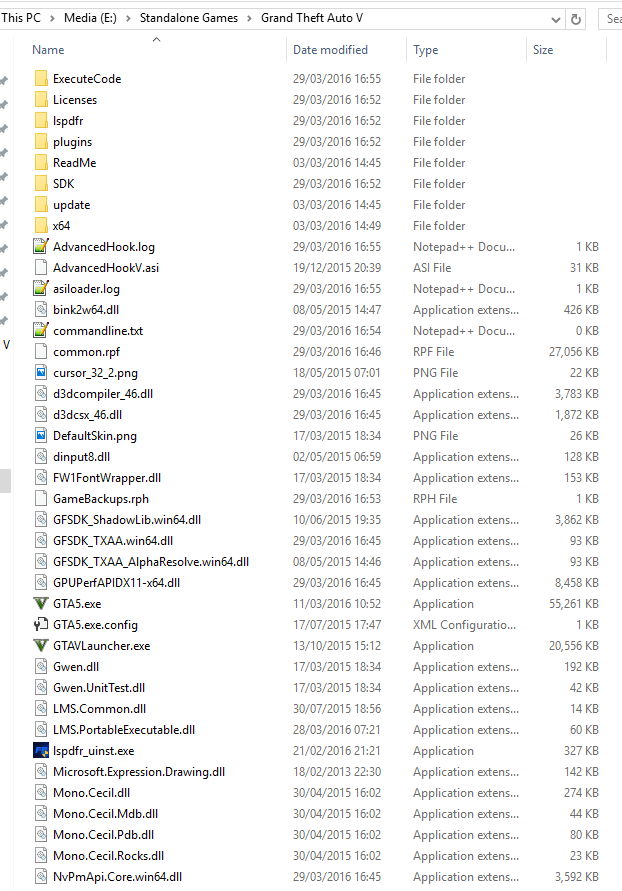
Task: Click the common.rpf file icon
Action: (x=41, y=352)
